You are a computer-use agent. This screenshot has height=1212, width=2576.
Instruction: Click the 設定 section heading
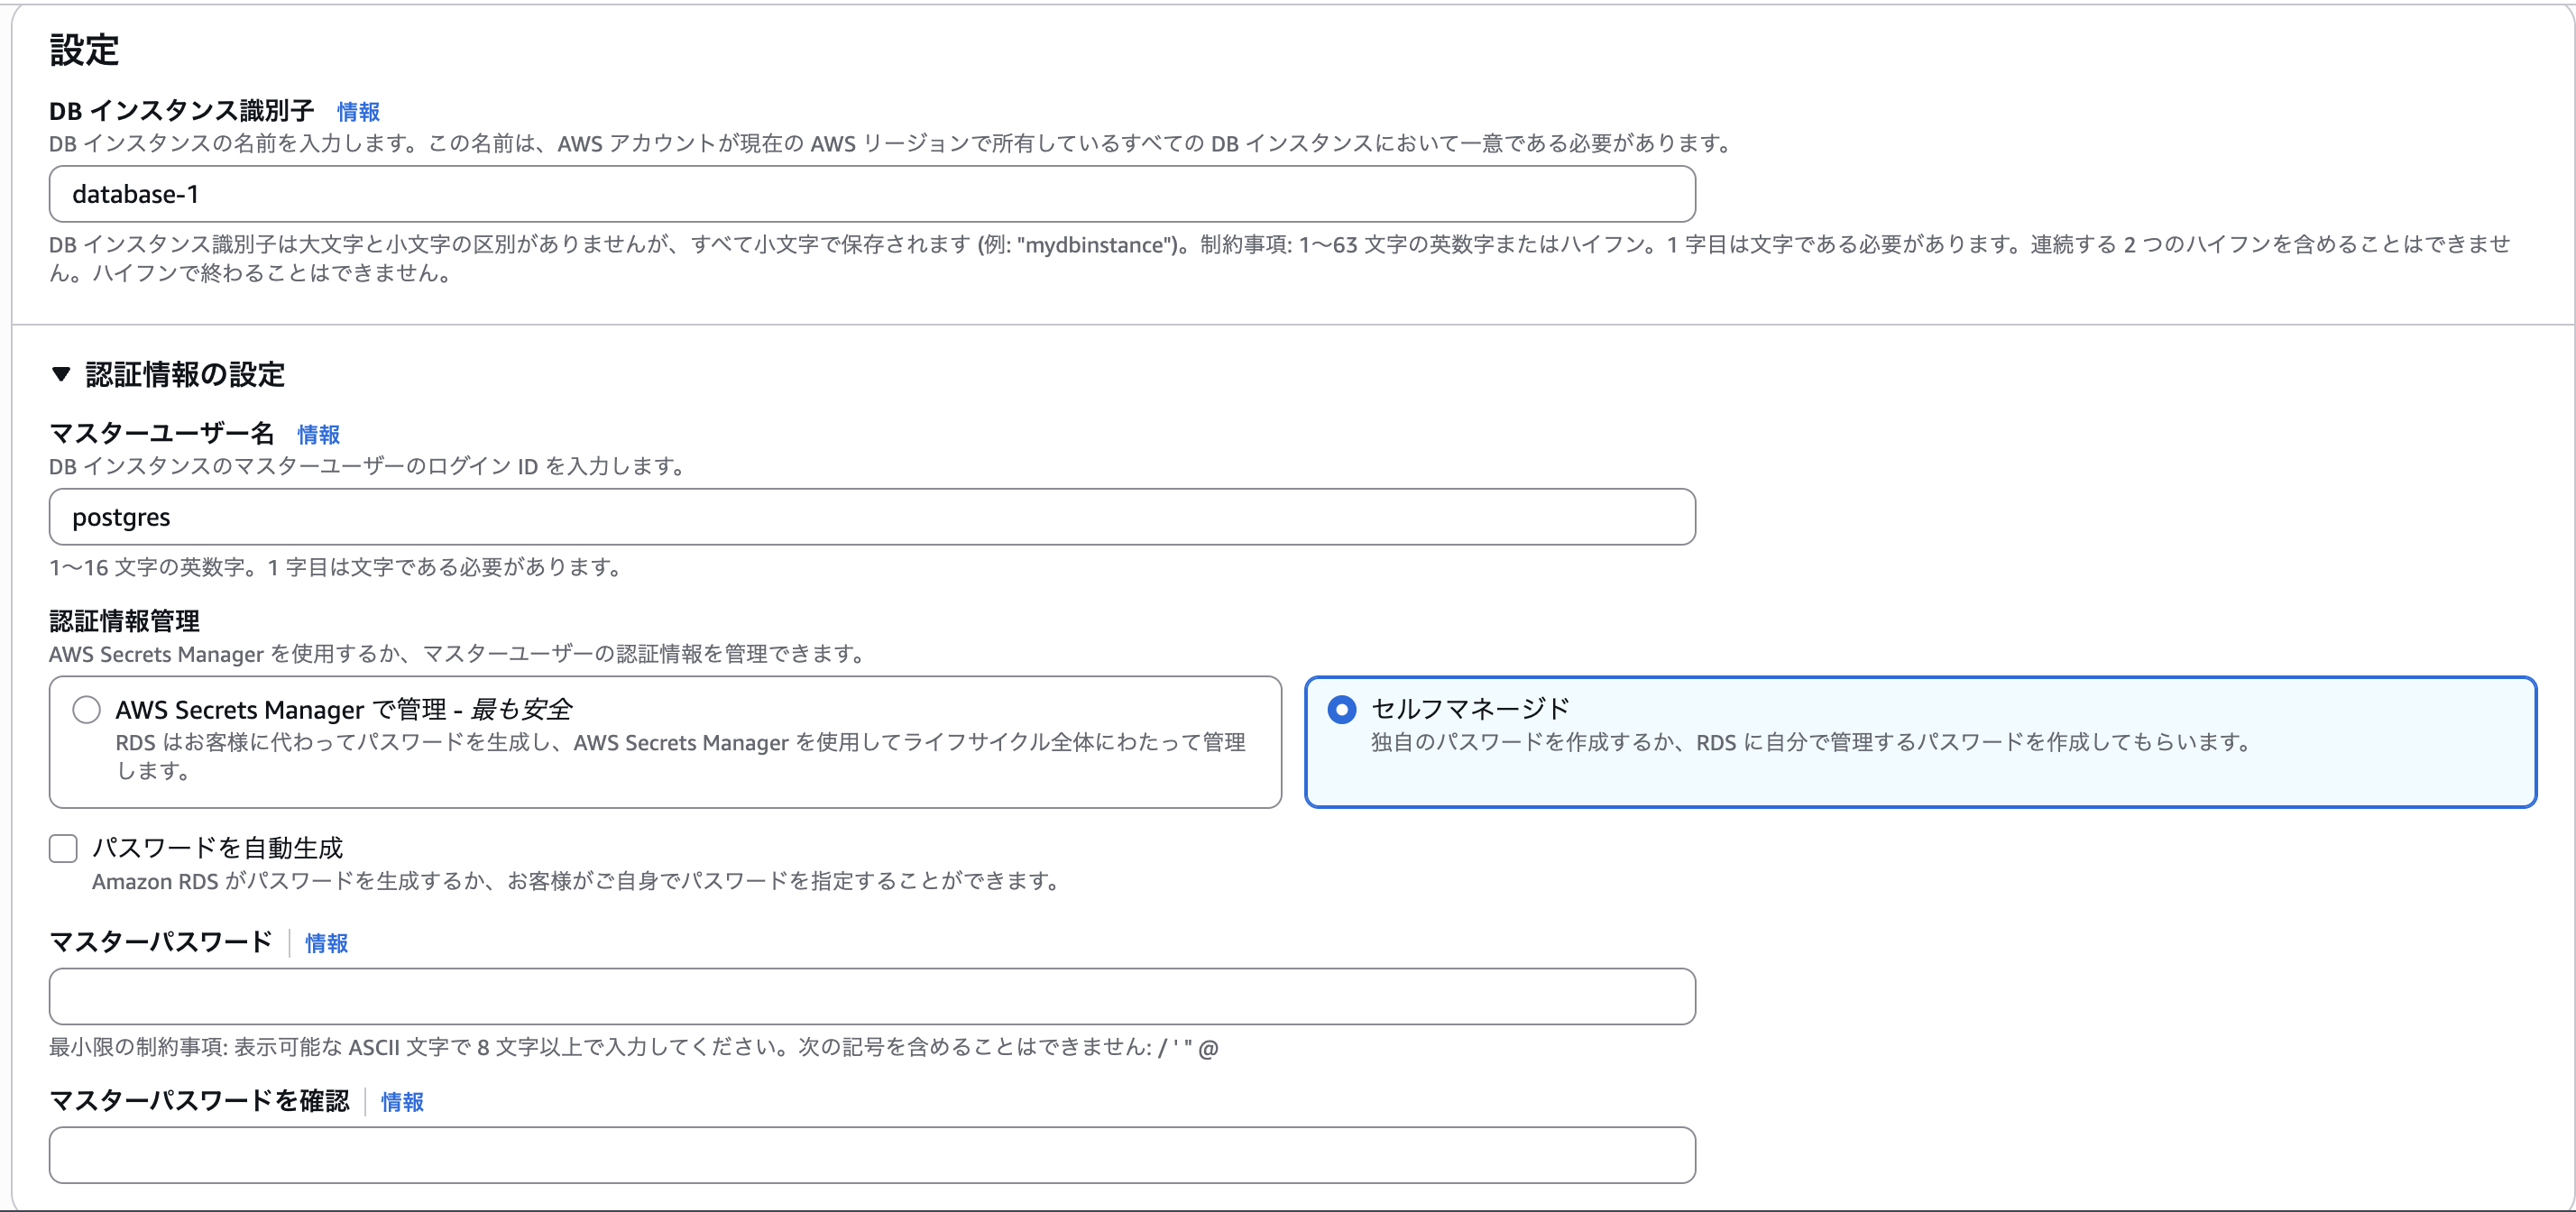coord(82,50)
